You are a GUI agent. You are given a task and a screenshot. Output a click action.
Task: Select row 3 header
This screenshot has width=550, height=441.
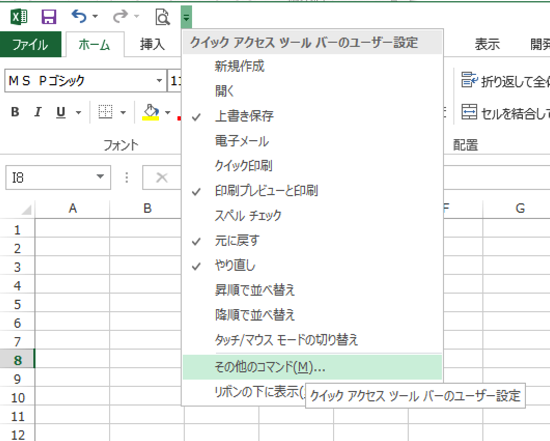pos(17,267)
